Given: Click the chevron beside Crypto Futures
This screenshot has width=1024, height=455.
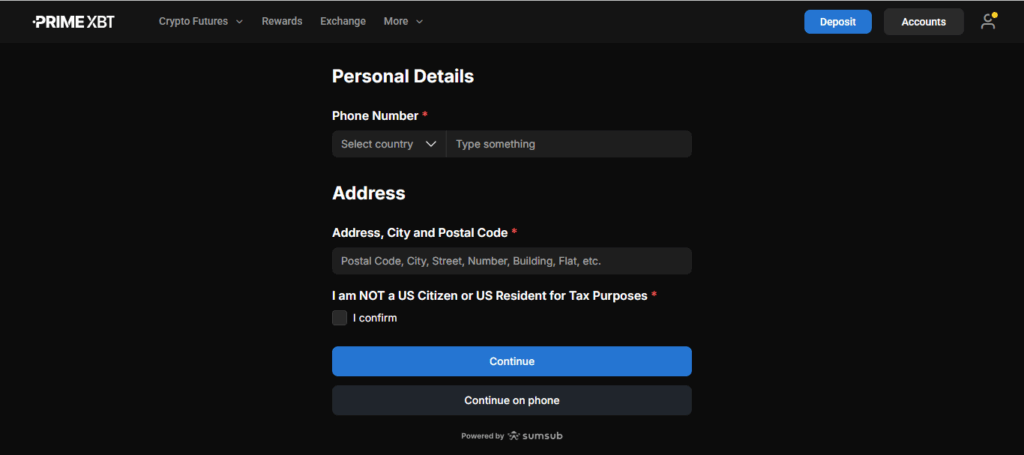Looking at the screenshot, I should (239, 22).
